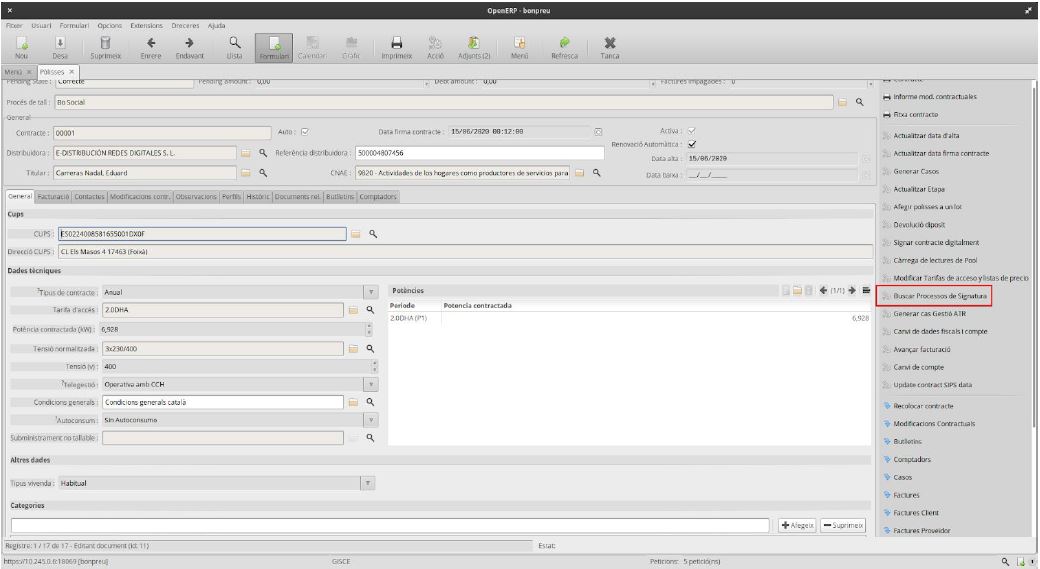Open the Tipus vivenda dropdown
This screenshot has width=1040, height=569.
[368, 482]
